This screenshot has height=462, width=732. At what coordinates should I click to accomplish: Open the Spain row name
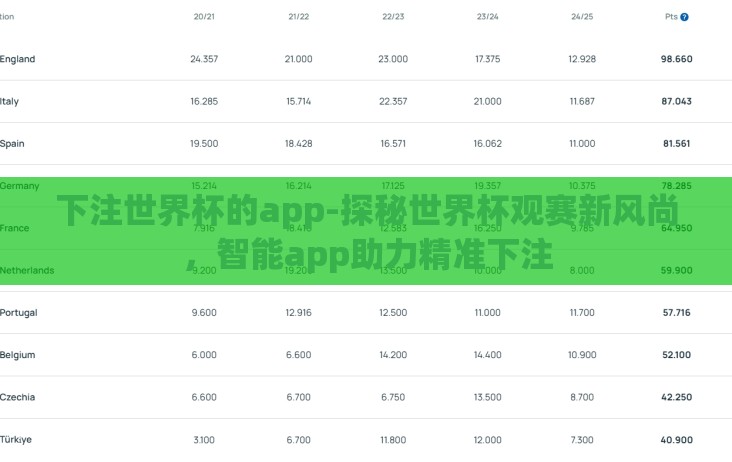click(12, 144)
